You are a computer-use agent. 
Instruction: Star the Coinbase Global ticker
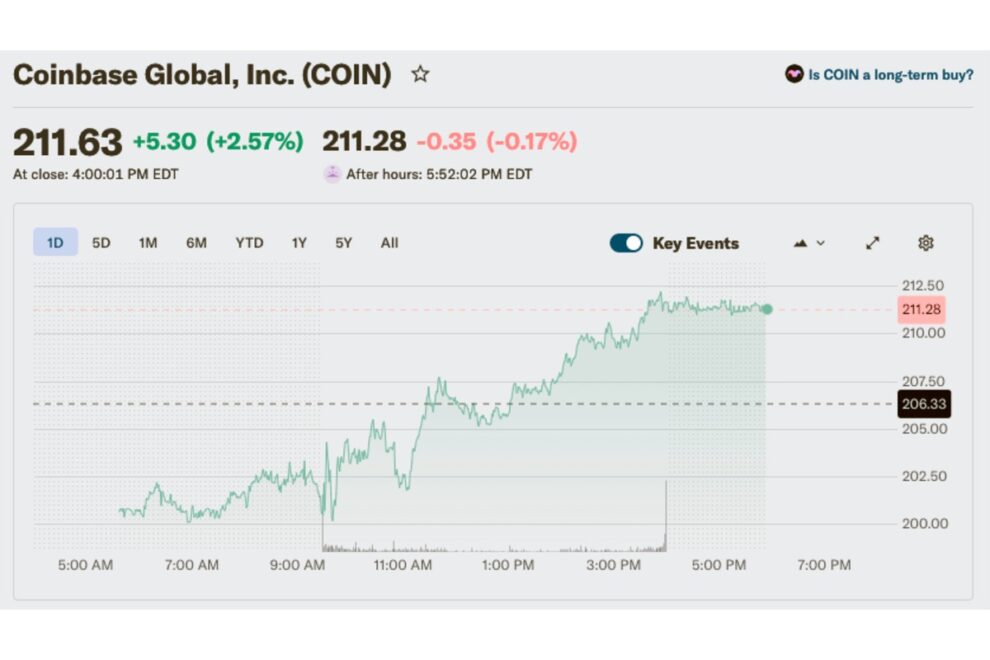[421, 74]
